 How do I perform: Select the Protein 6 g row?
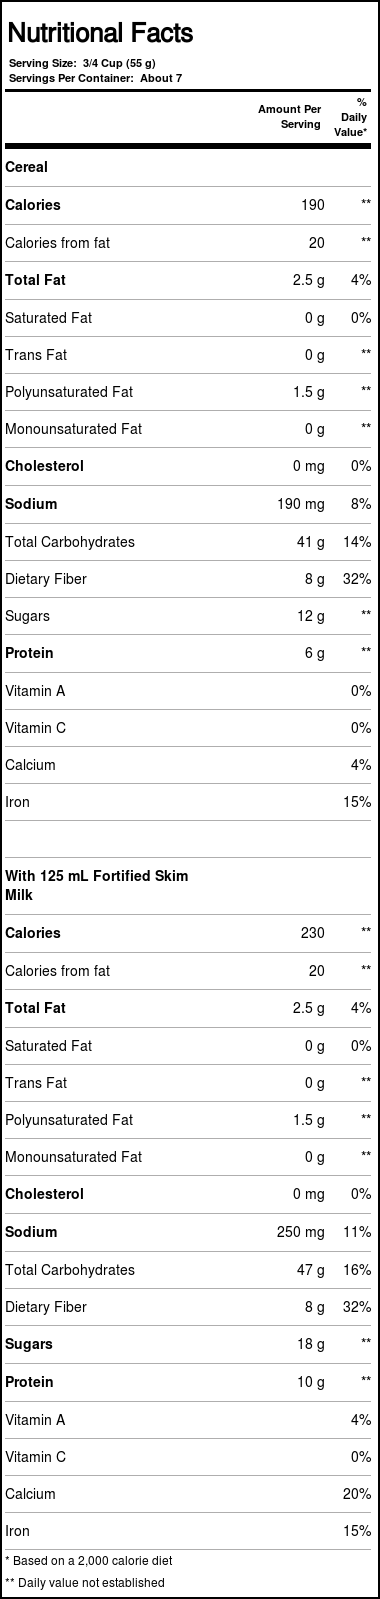190,653
